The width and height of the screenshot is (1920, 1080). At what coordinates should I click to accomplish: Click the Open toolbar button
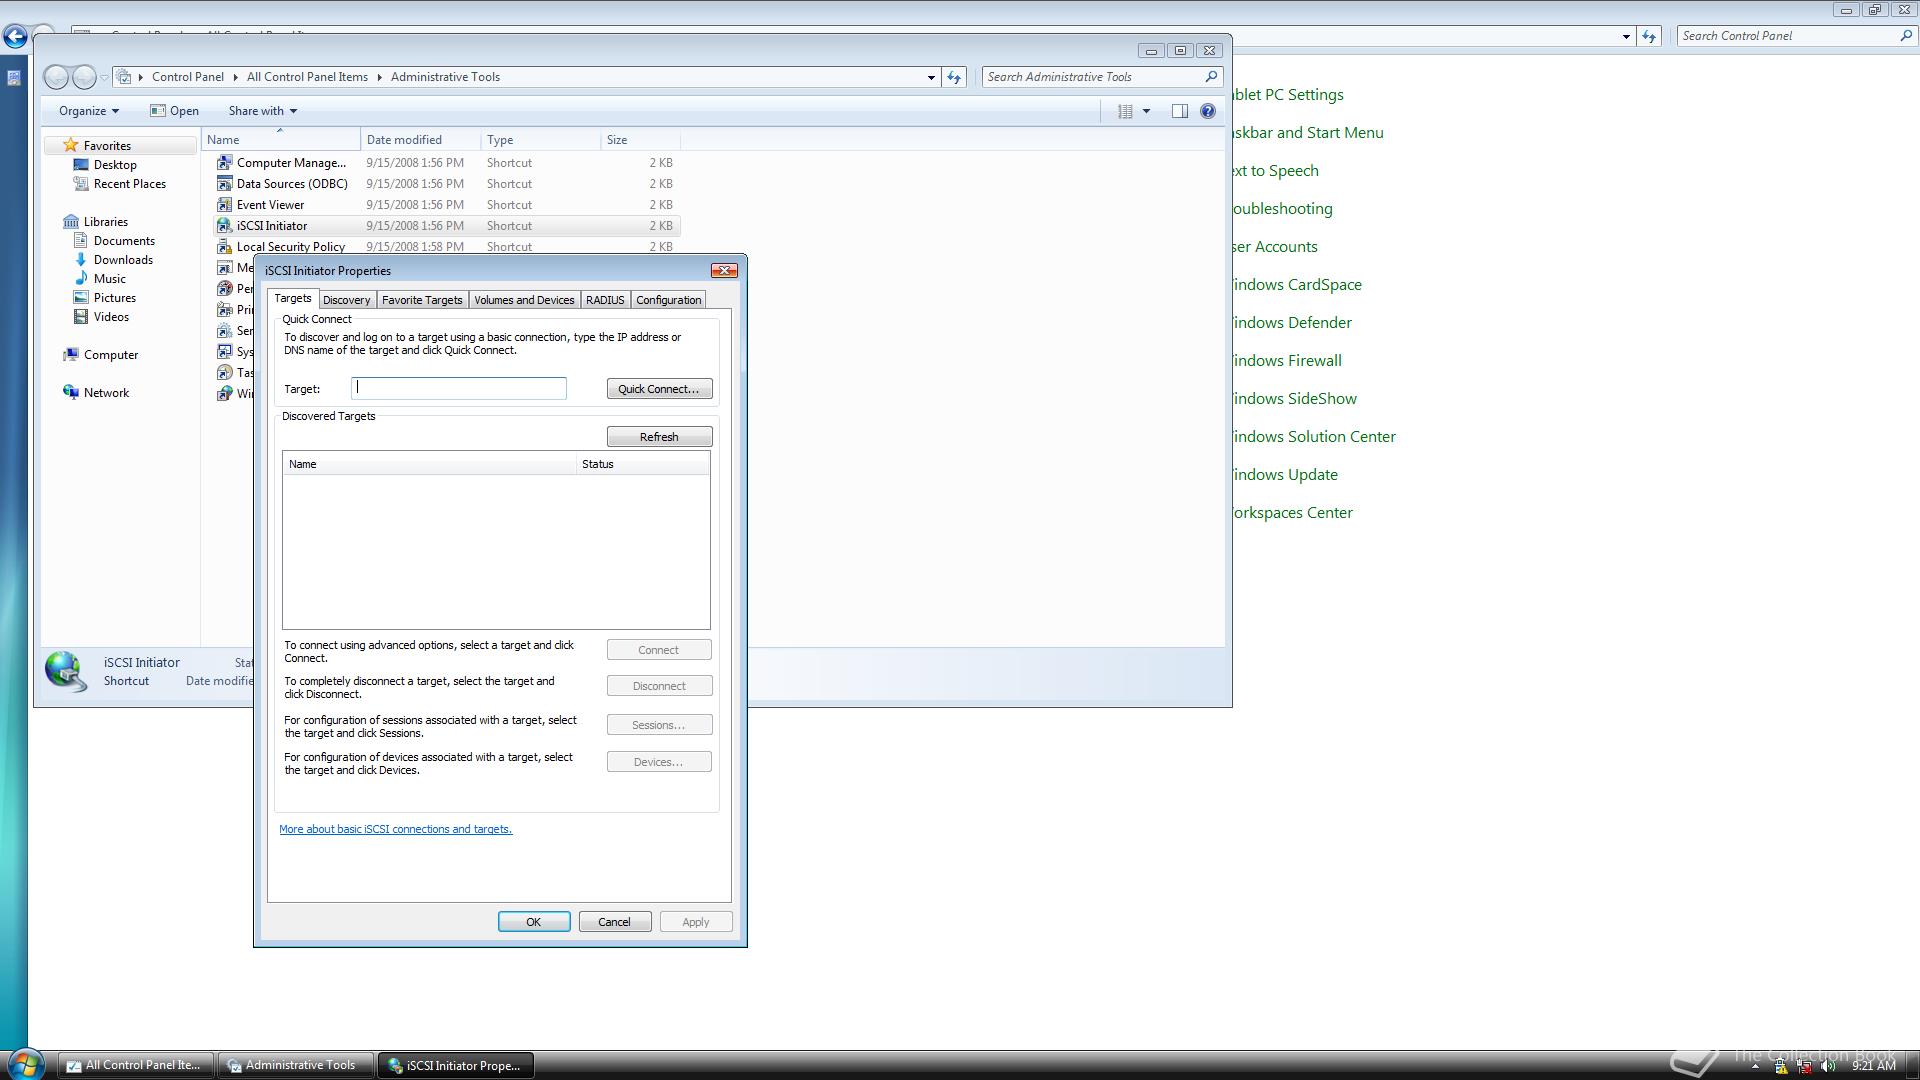[175, 111]
